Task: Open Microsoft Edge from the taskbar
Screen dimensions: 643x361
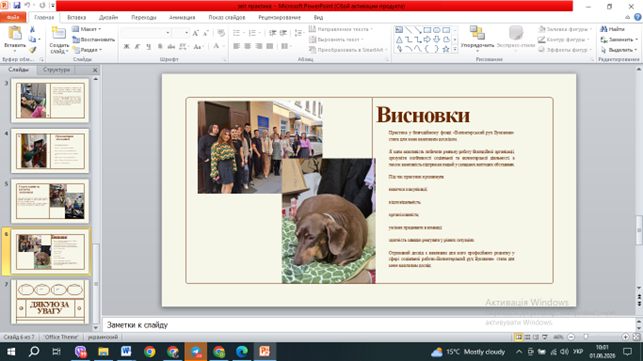Action: coord(242,352)
